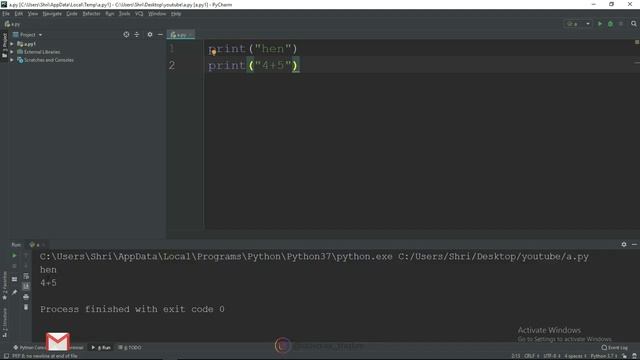Screen dimensions: 640x360
Task: Change the UTF-8 file encoding in the status bar
Action: point(551,356)
